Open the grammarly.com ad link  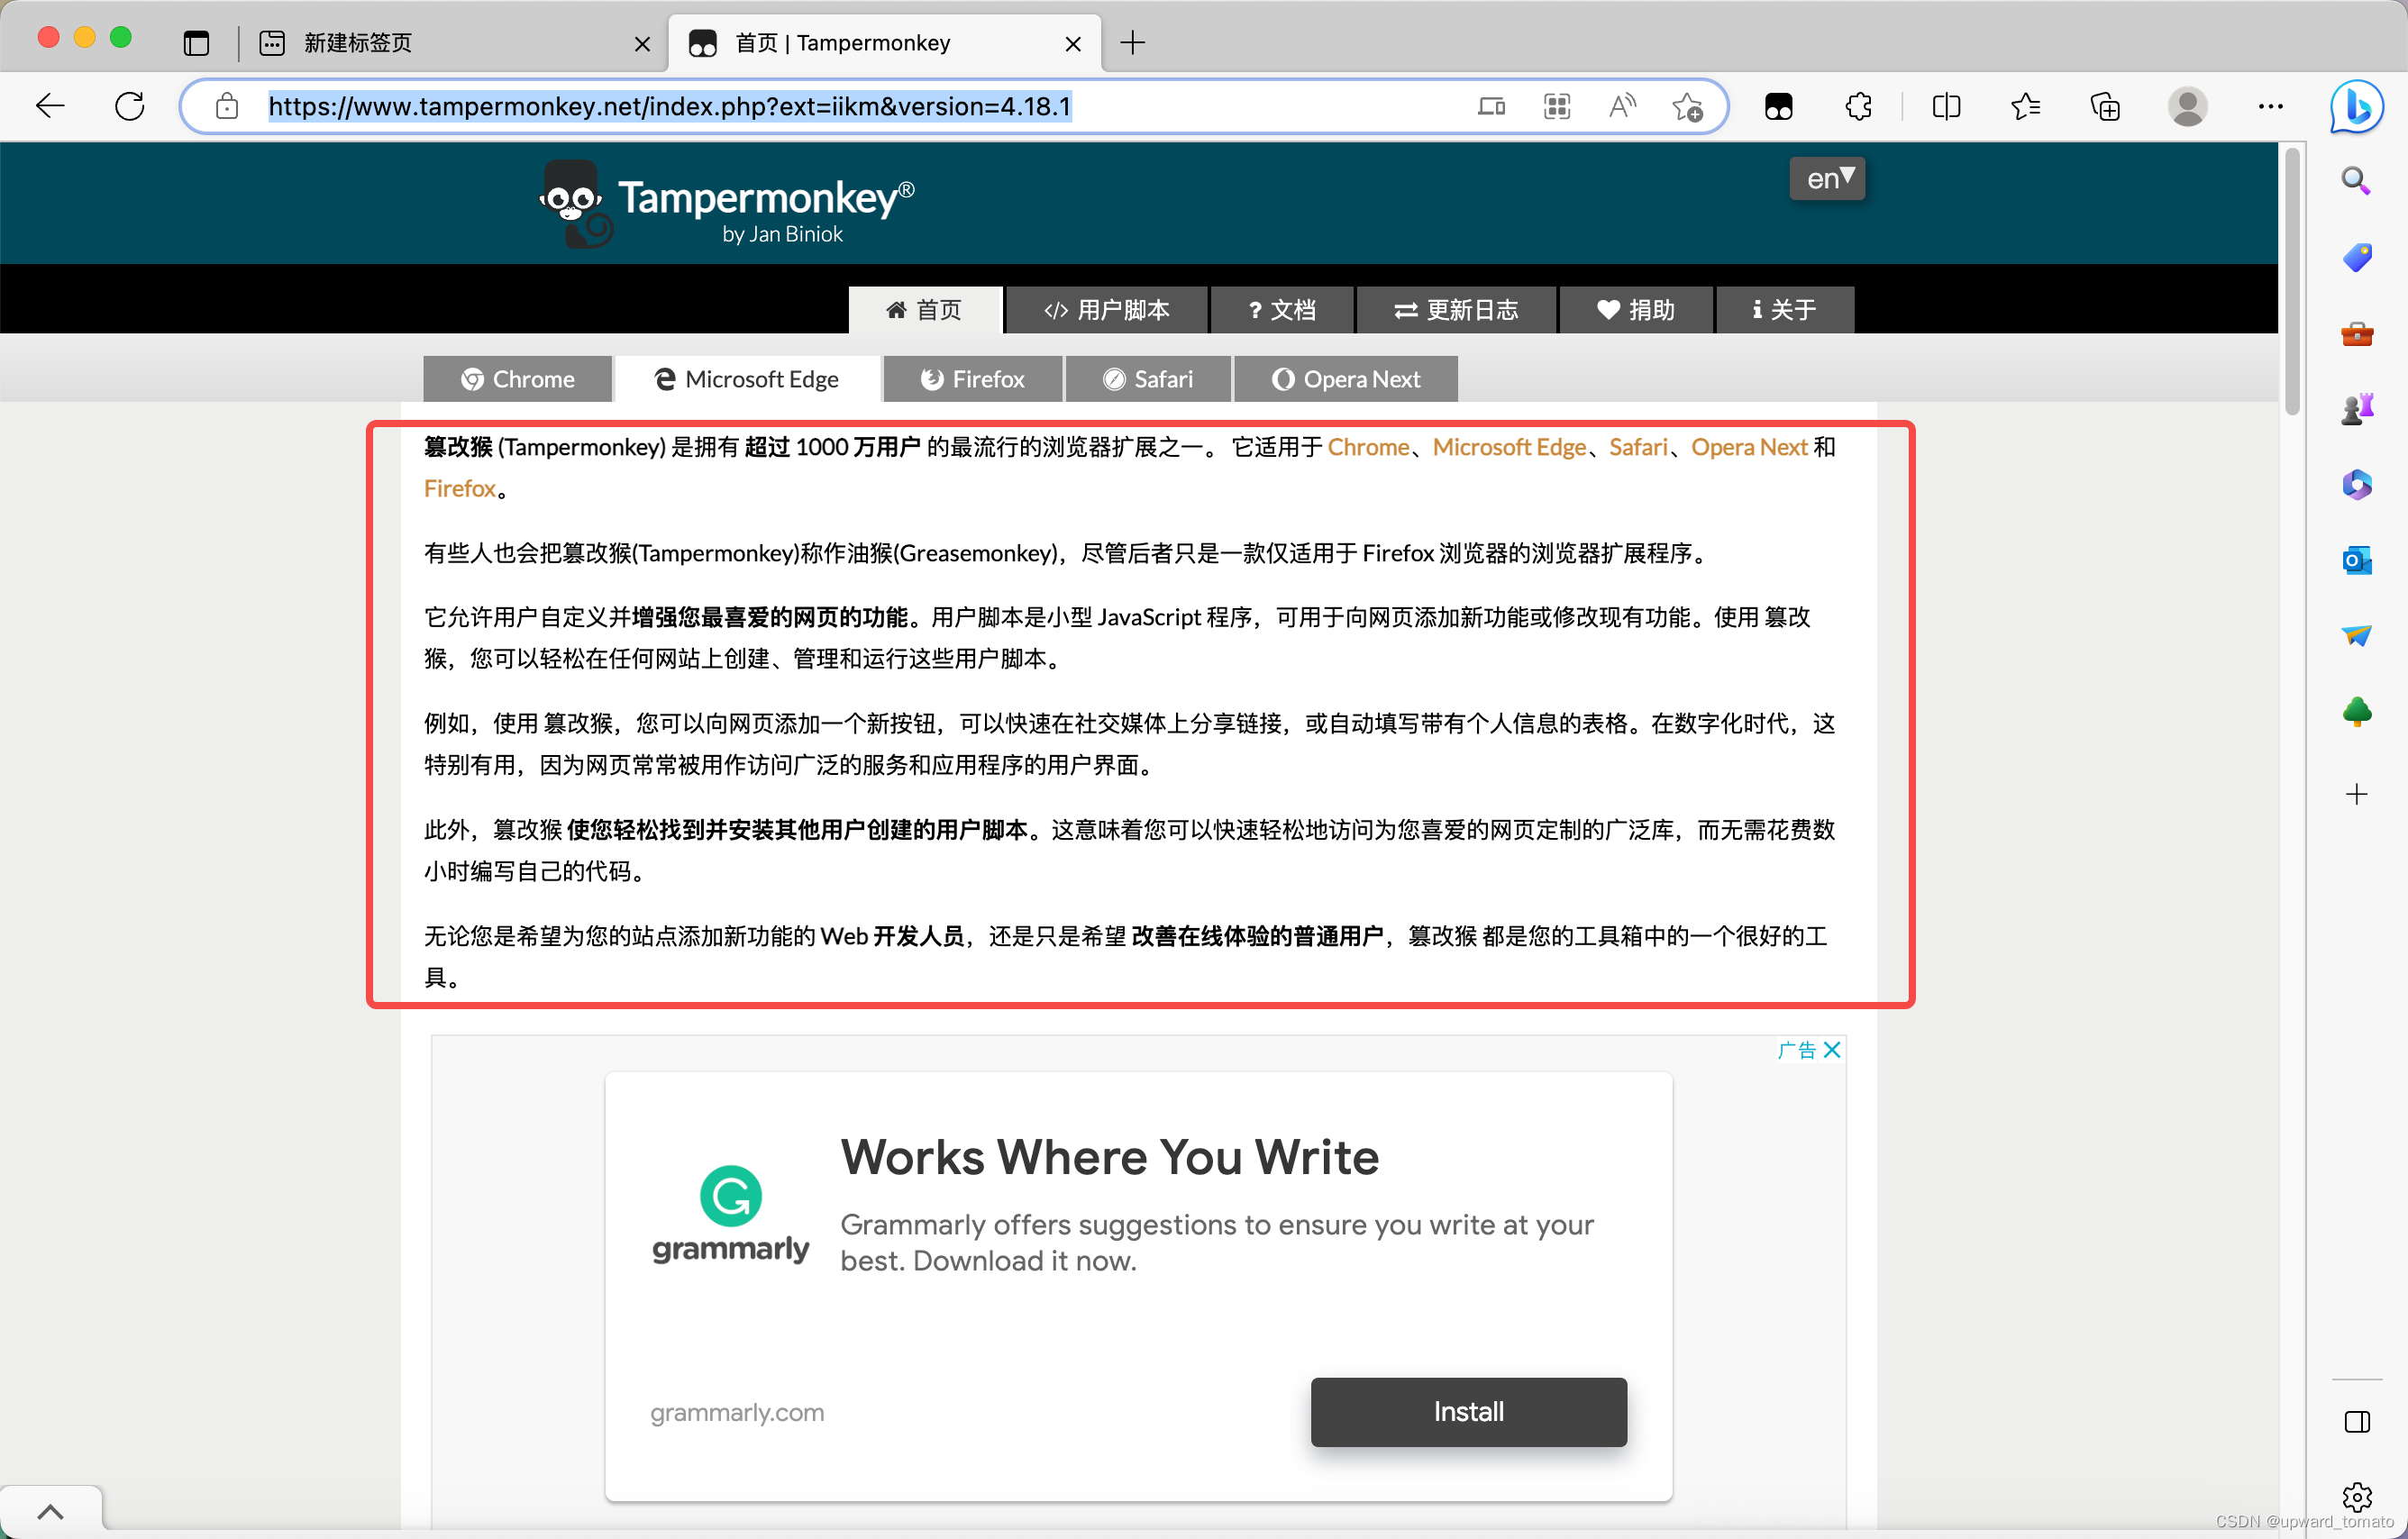737,1412
